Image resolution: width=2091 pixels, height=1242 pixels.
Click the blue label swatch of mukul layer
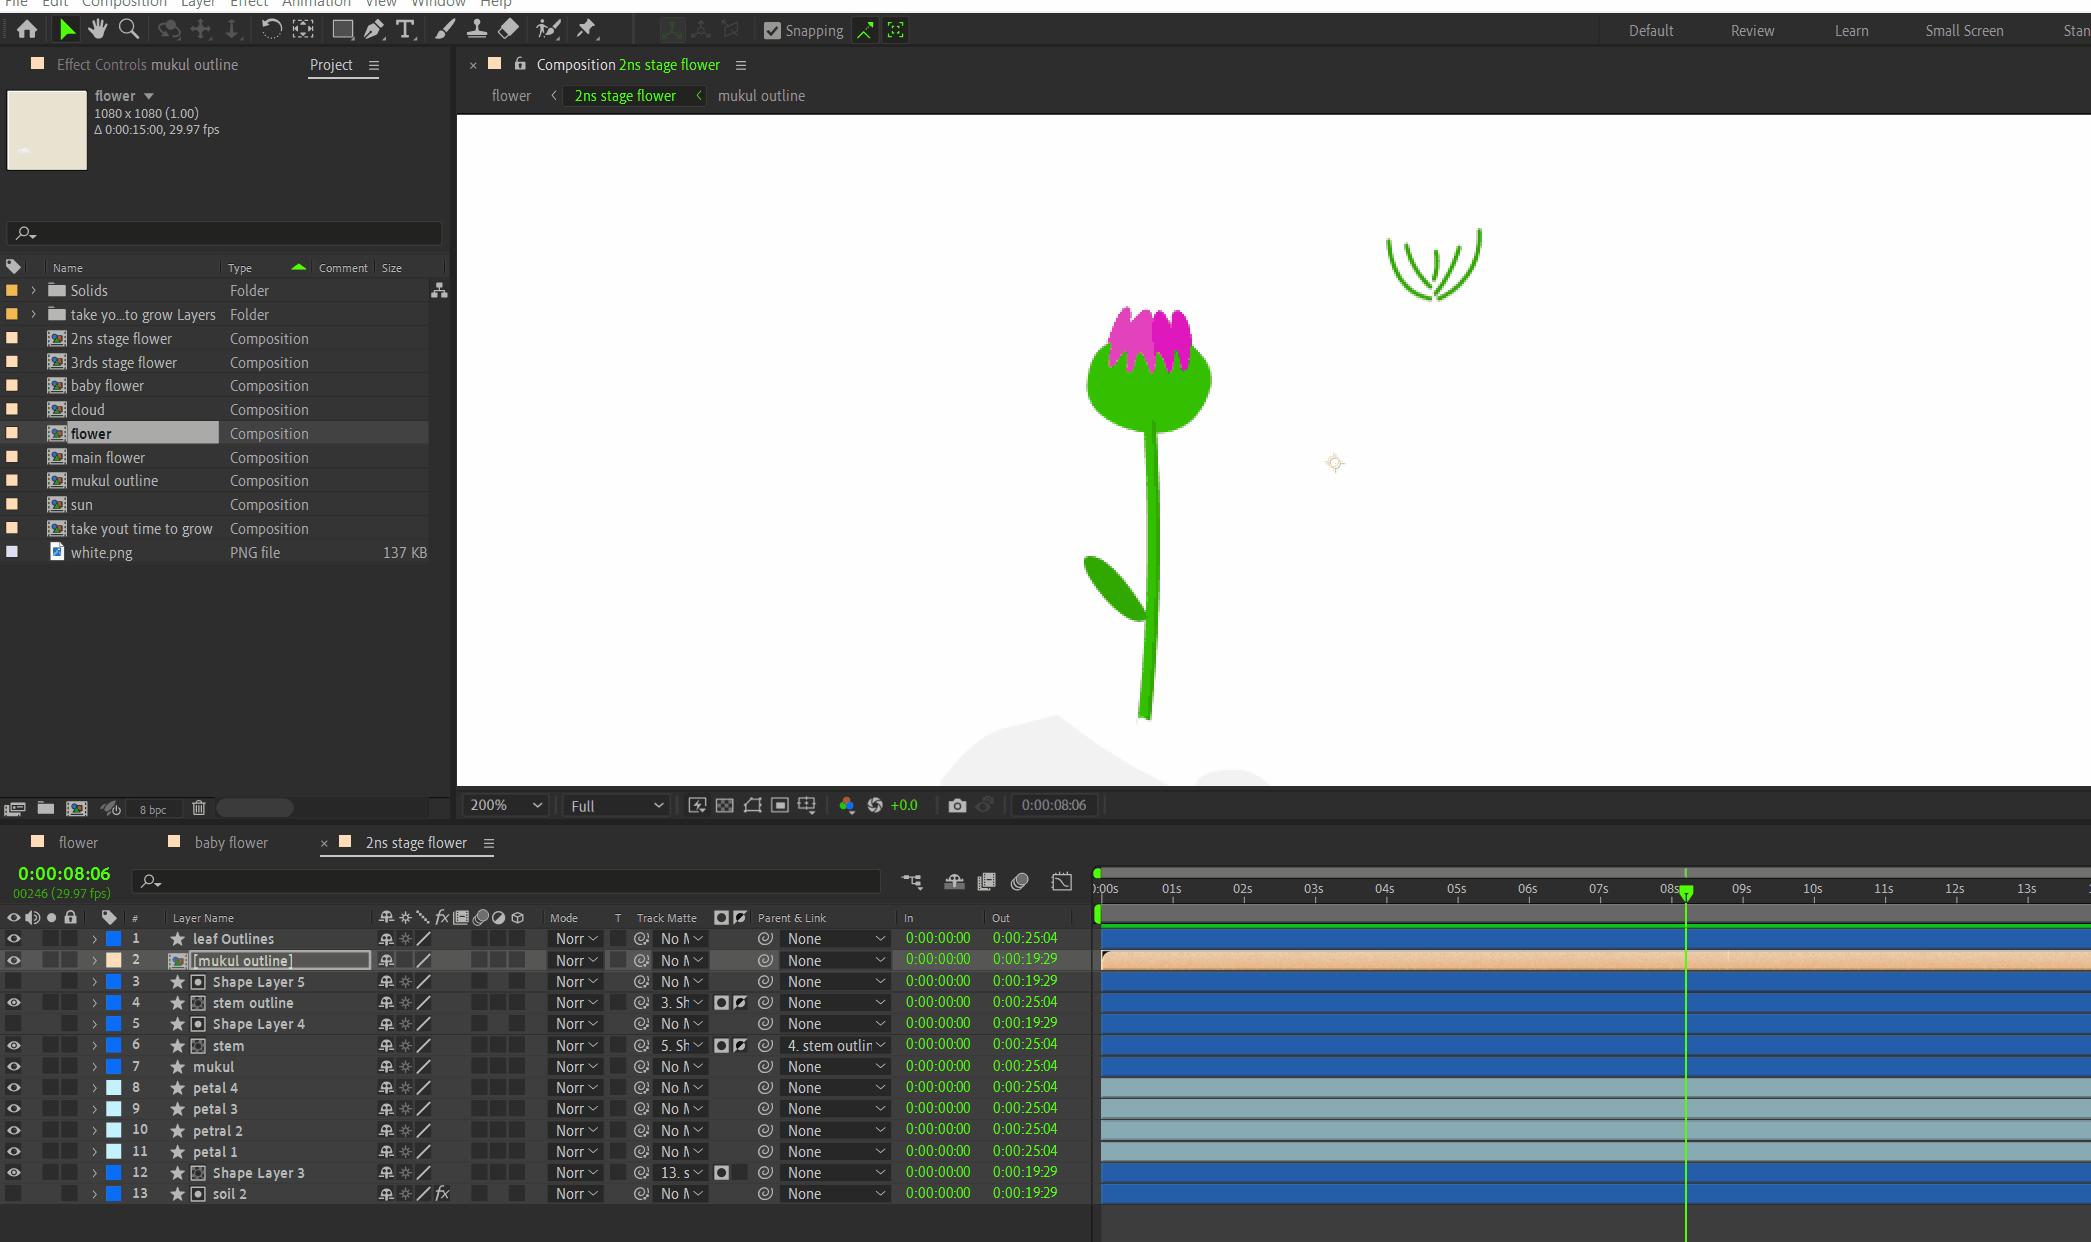[x=114, y=1067]
